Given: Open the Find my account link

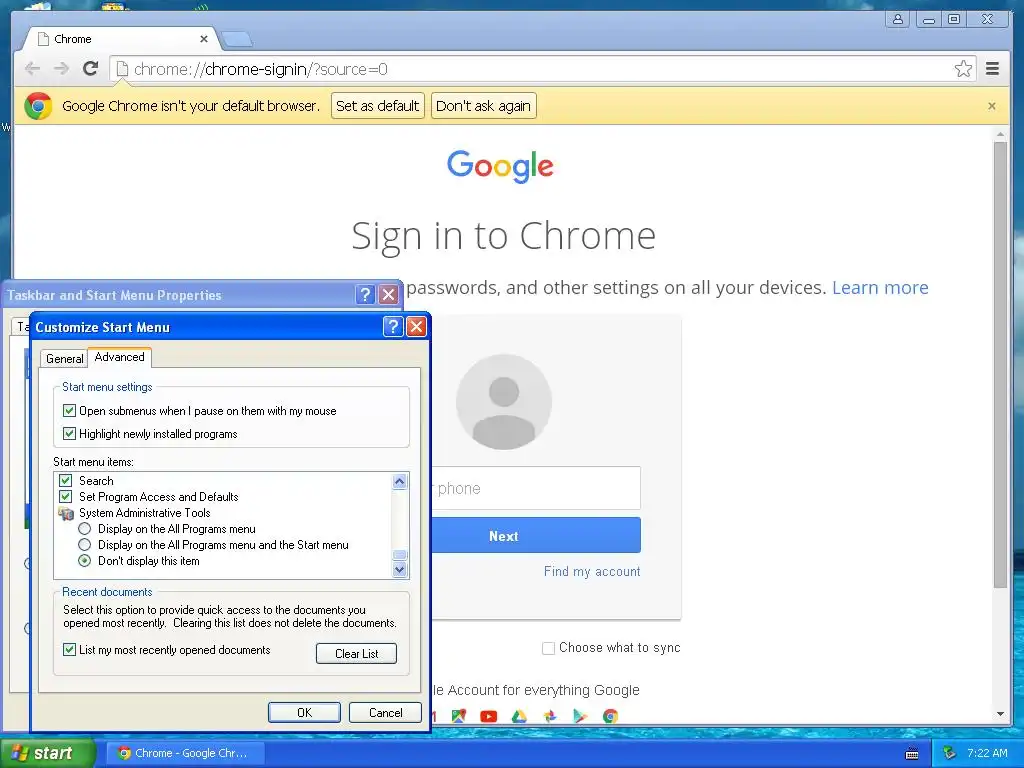Looking at the screenshot, I should click(x=592, y=571).
